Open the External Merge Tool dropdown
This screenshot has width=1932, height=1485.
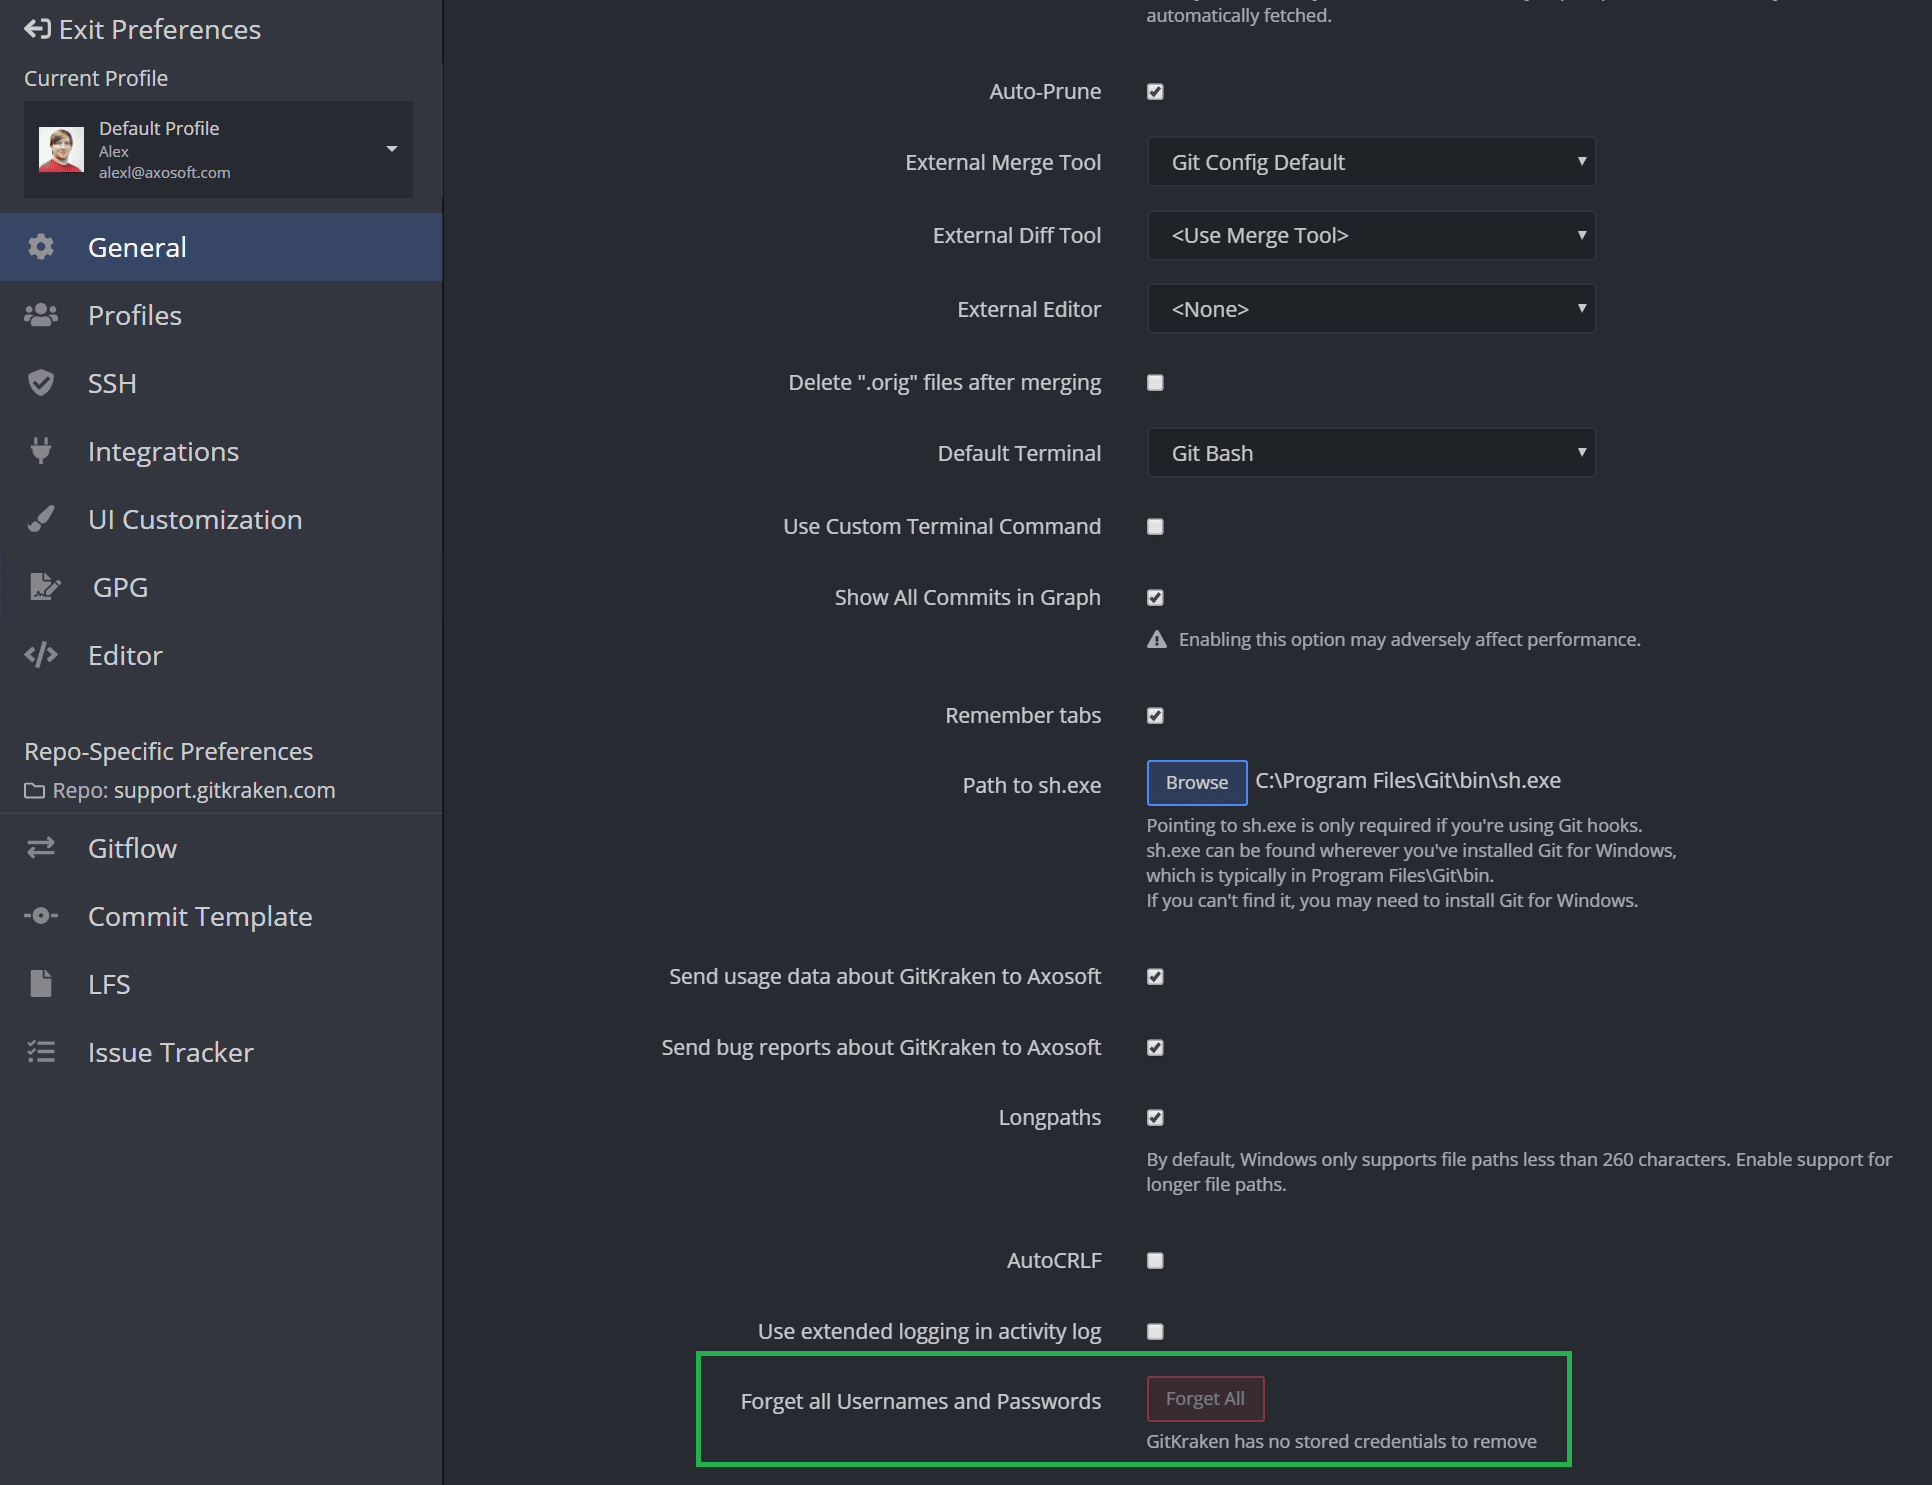tap(1370, 161)
